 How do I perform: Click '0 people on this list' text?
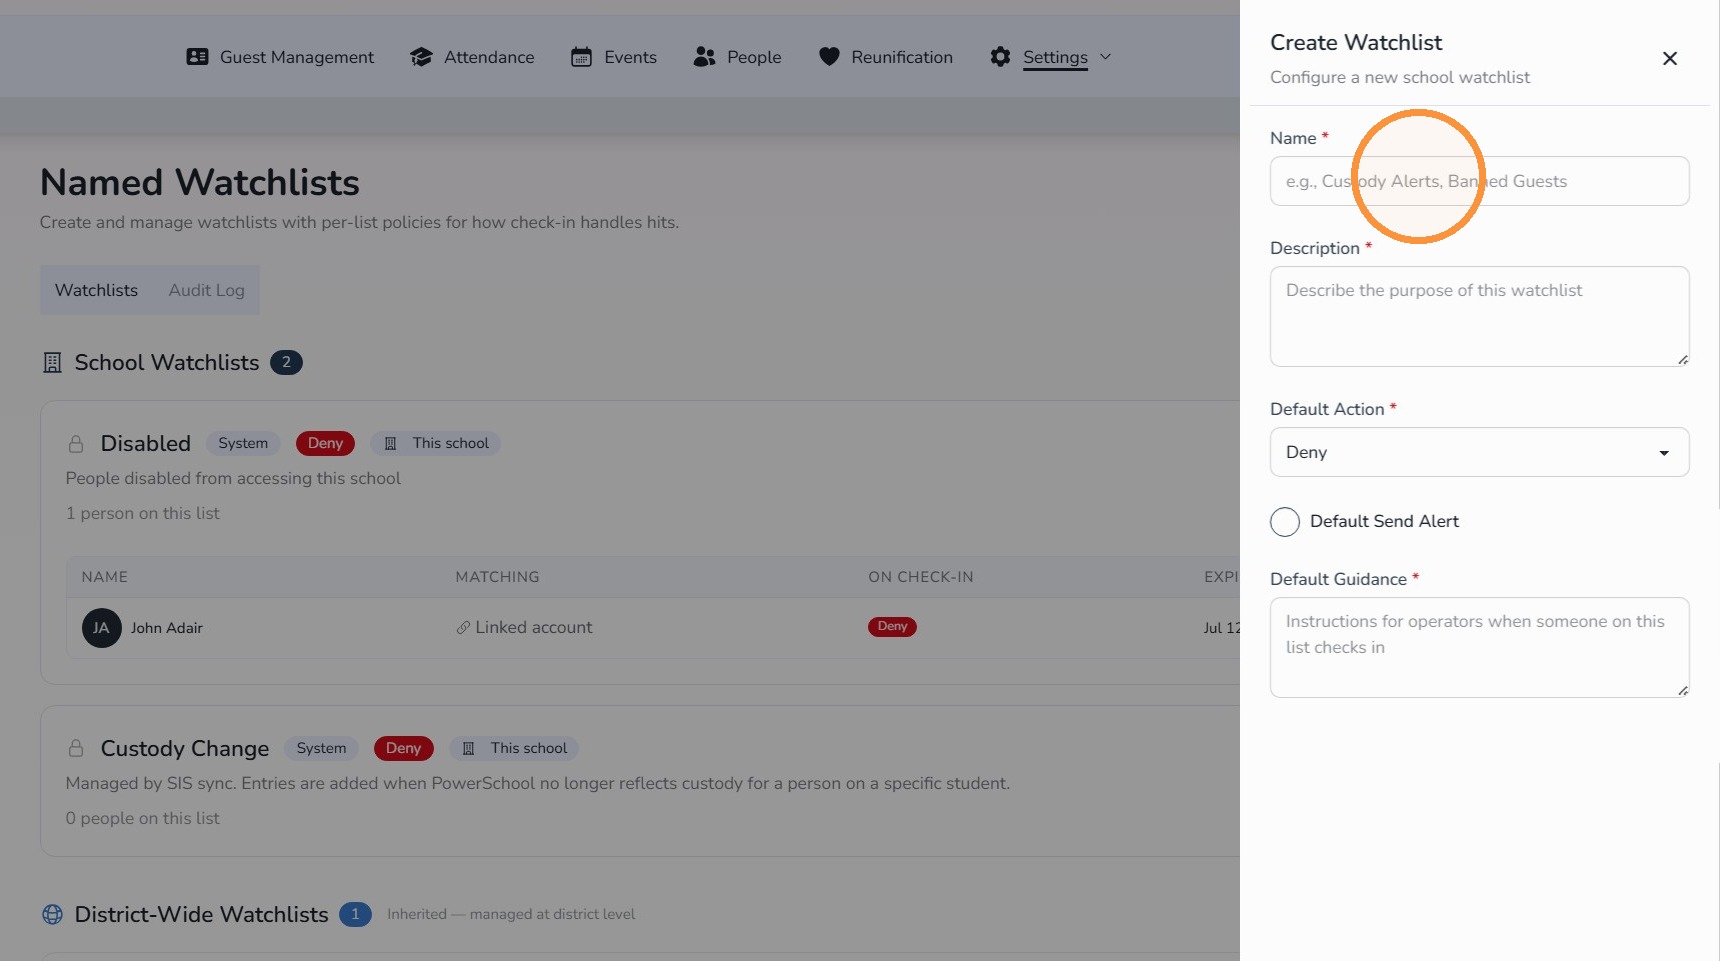[x=142, y=819]
